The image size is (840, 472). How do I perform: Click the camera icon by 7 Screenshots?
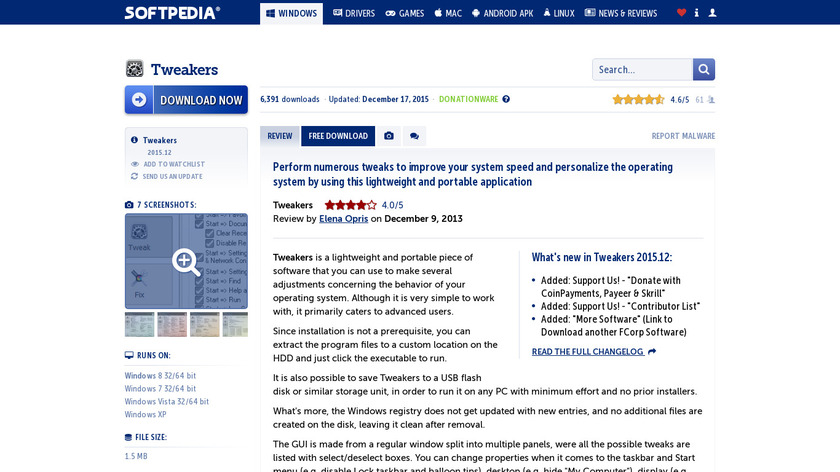click(129, 205)
